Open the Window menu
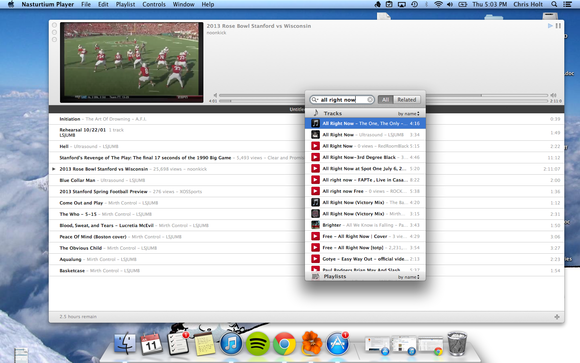This screenshot has height=363, width=580. pyautogui.click(x=183, y=4)
